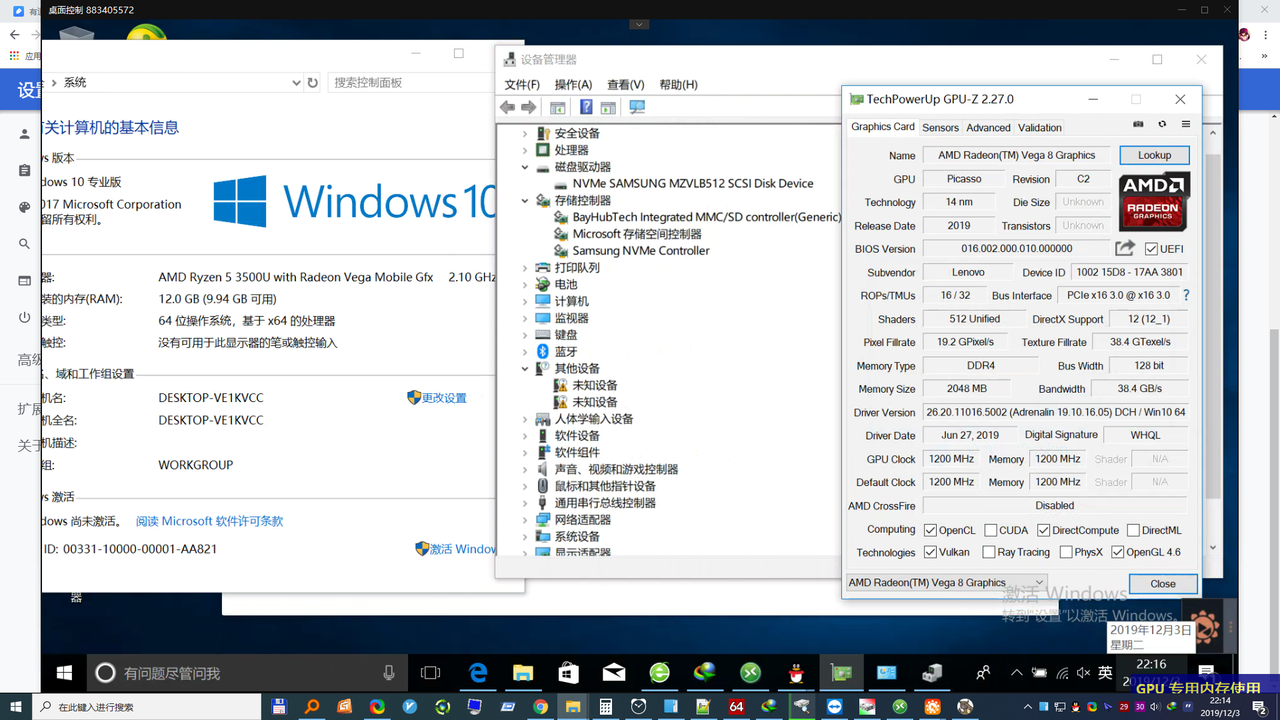Click Bus Interface question mark icon
The height and width of the screenshot is (720, 1280).
click(x=1186, y=295)
